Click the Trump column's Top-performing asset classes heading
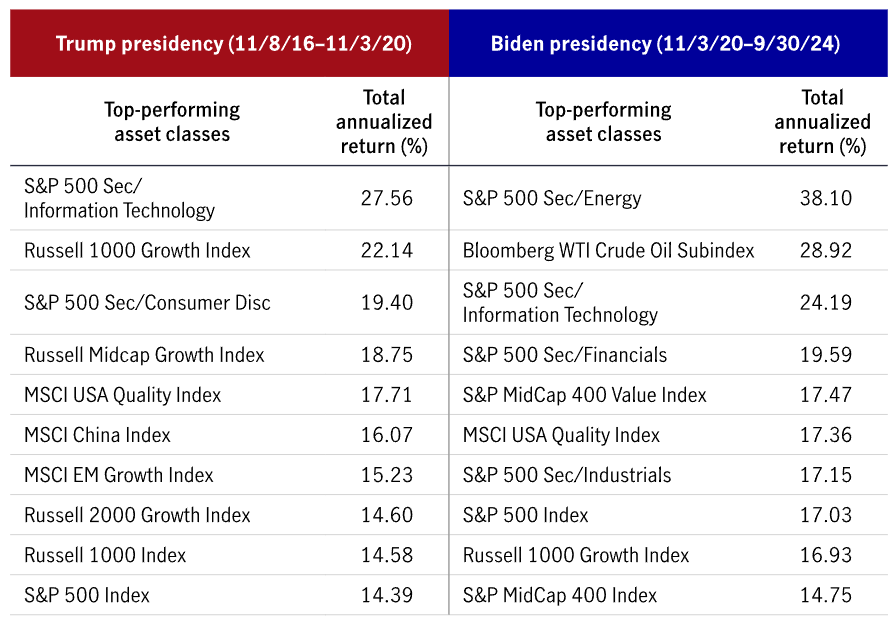The height and width of the screenshot is (627, 894). (171, 121)
